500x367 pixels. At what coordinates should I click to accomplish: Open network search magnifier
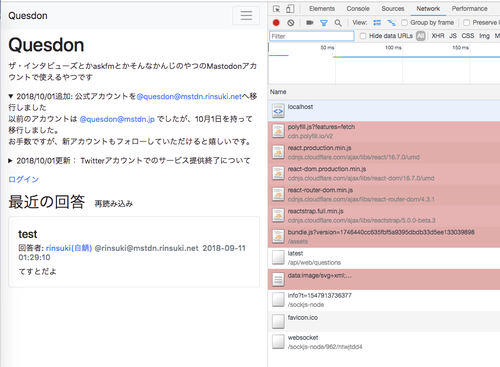[338, 23]
